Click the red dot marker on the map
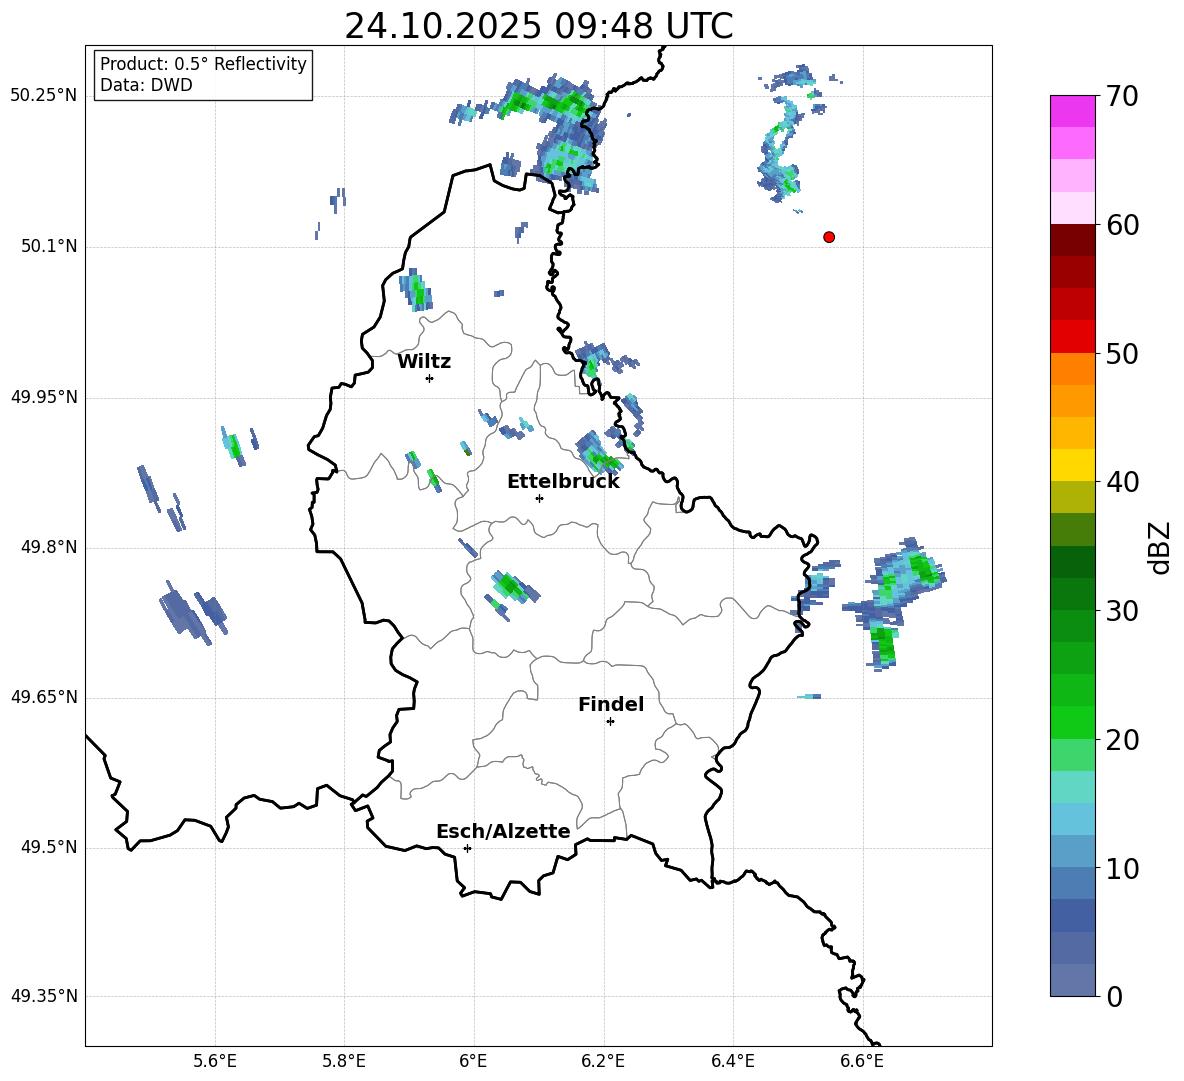The height and width of the screenshot is (1081, 1184). [x=829, y=237]
